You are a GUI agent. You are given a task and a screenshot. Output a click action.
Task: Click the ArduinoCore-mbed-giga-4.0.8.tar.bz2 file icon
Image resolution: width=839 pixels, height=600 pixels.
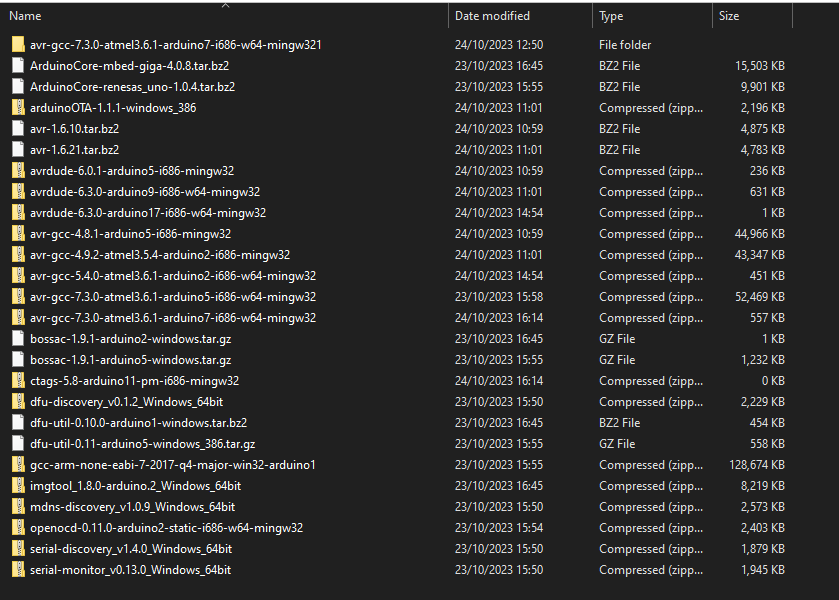(x=18, y=66)
